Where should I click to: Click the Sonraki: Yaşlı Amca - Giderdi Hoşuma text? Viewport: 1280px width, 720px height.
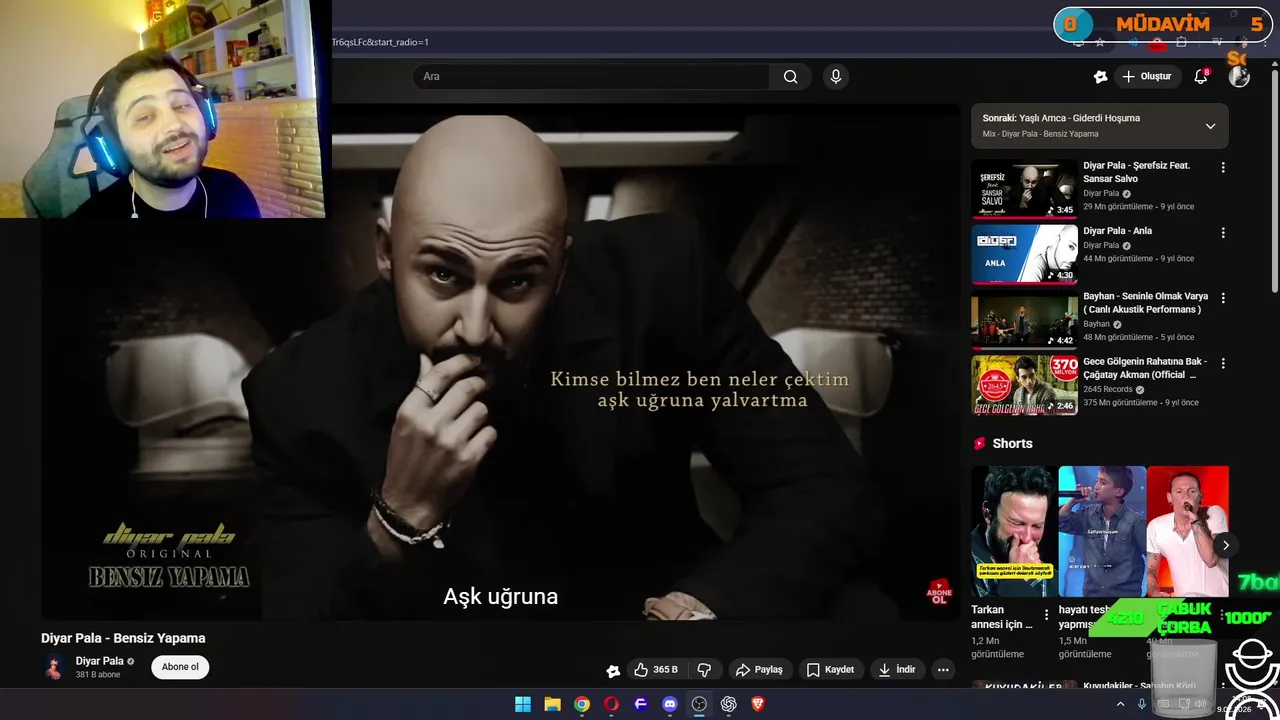pos(1061,118)
